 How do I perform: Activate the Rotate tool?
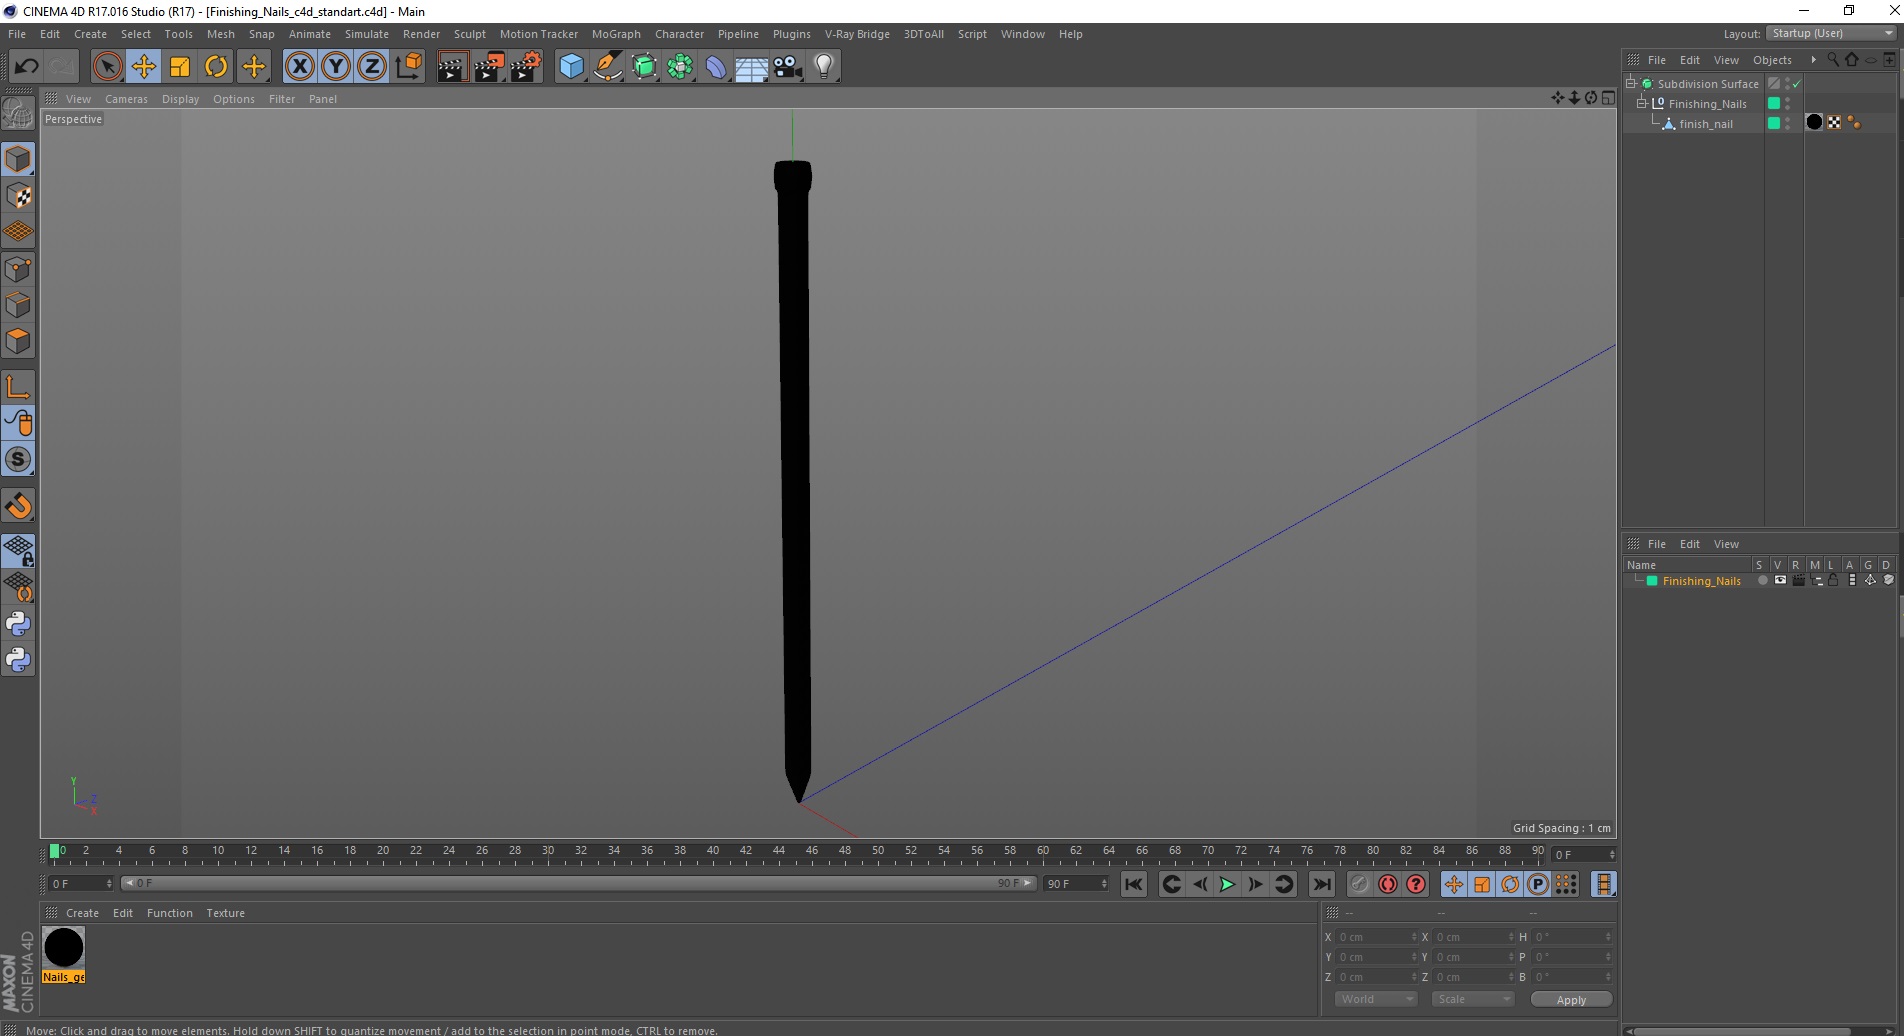tap(216, 67)
